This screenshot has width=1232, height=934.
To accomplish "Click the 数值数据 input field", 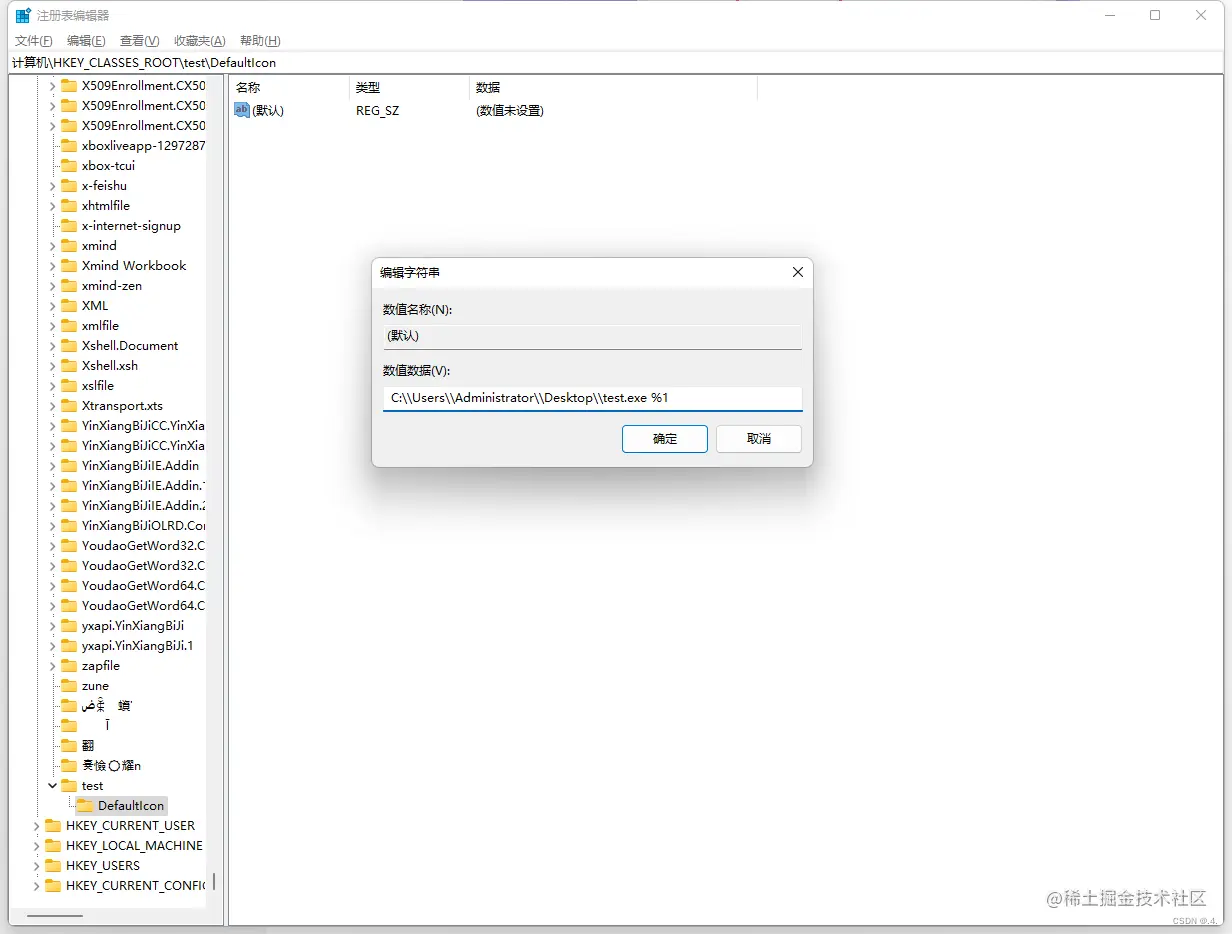I will tap(592, 398).
